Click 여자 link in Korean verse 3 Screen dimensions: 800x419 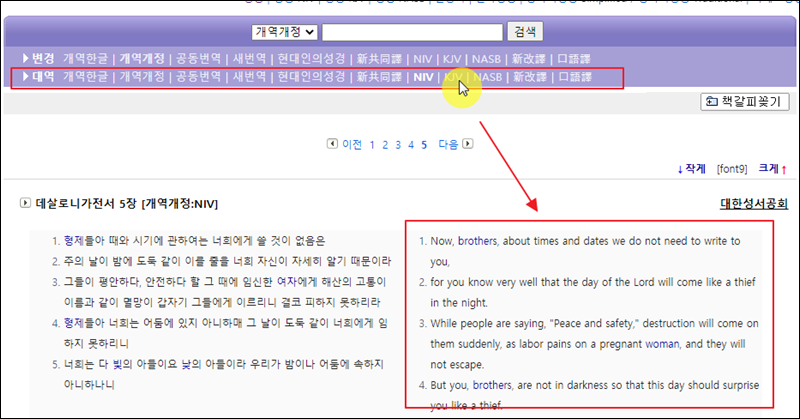pos(287,282)
